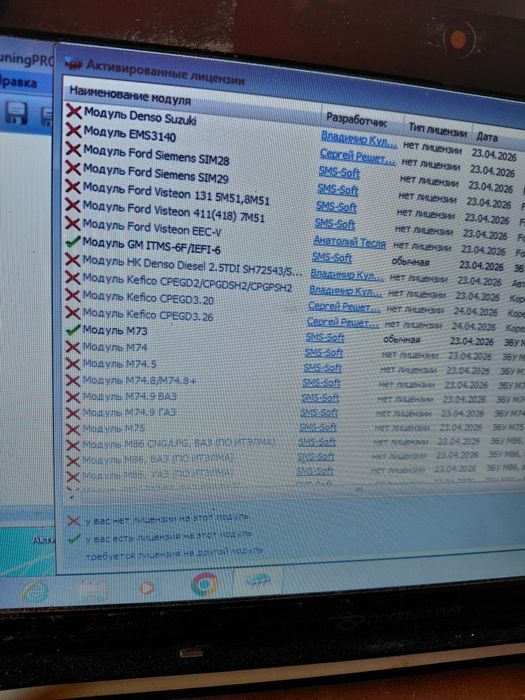
Task: Click the red X beside Kefico CPEGD3.20
Action: coord(73,295)
